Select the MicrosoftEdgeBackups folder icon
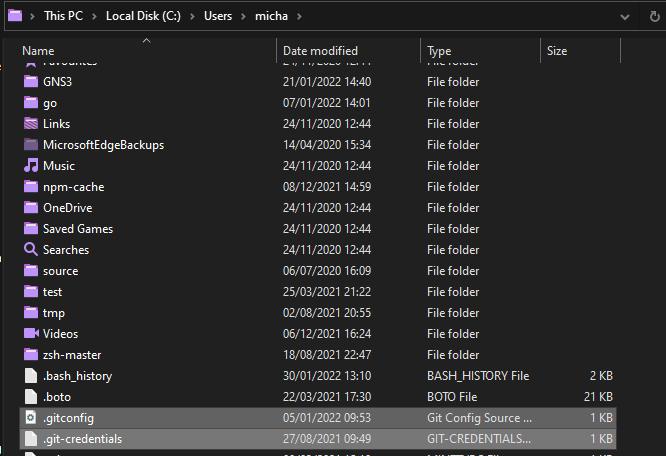This screenshot has height=456, width=666. [31, 145]
